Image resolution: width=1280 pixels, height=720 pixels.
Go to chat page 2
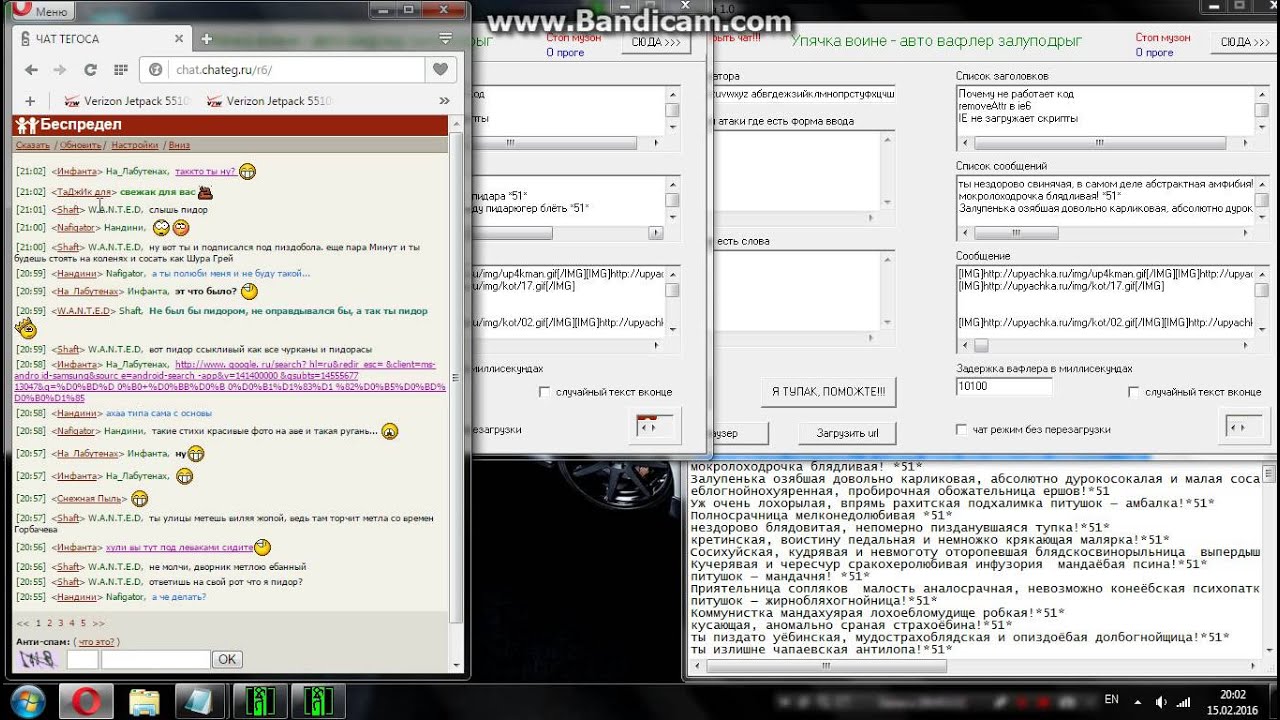pos(48,623)
